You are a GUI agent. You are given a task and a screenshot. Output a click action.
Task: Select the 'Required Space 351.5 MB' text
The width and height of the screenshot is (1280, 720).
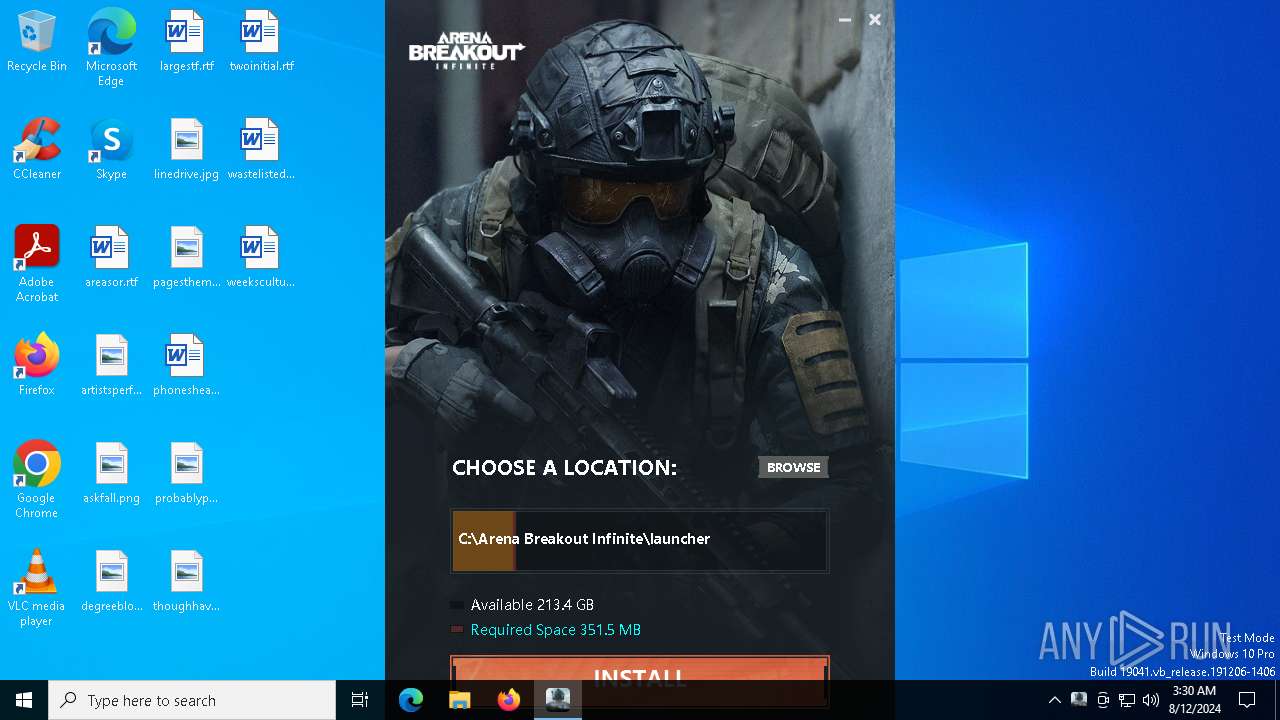point(556,630)
